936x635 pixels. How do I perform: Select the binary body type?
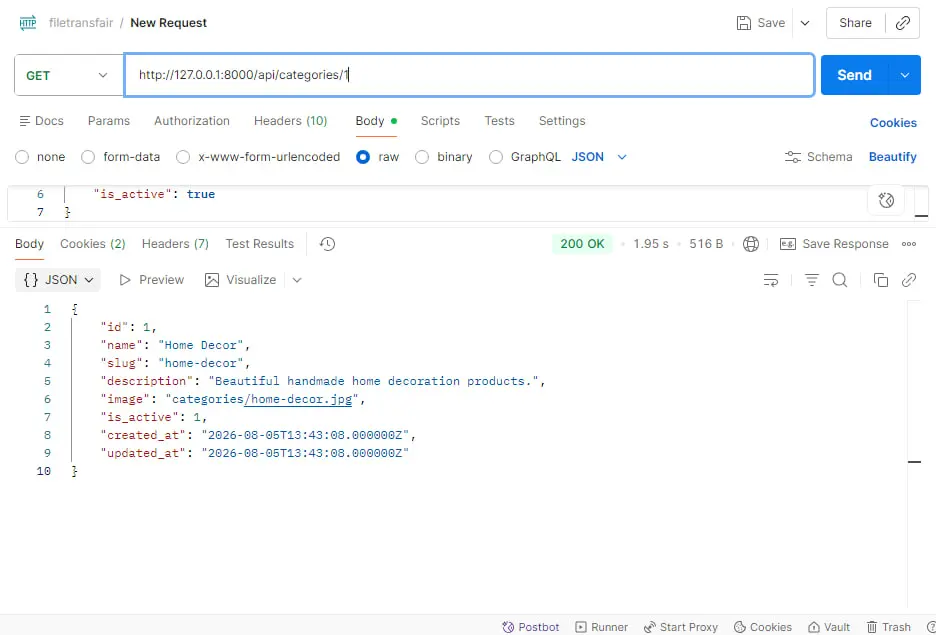point(422,157)
